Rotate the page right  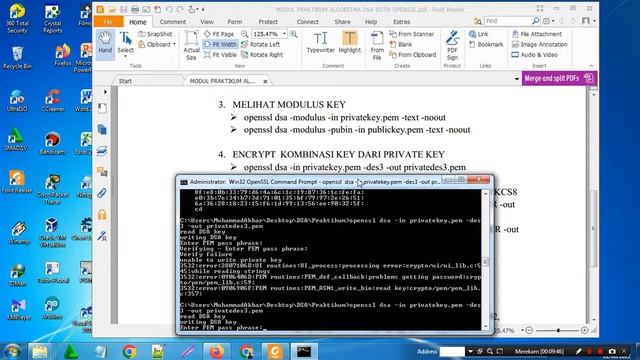[262, 54]
